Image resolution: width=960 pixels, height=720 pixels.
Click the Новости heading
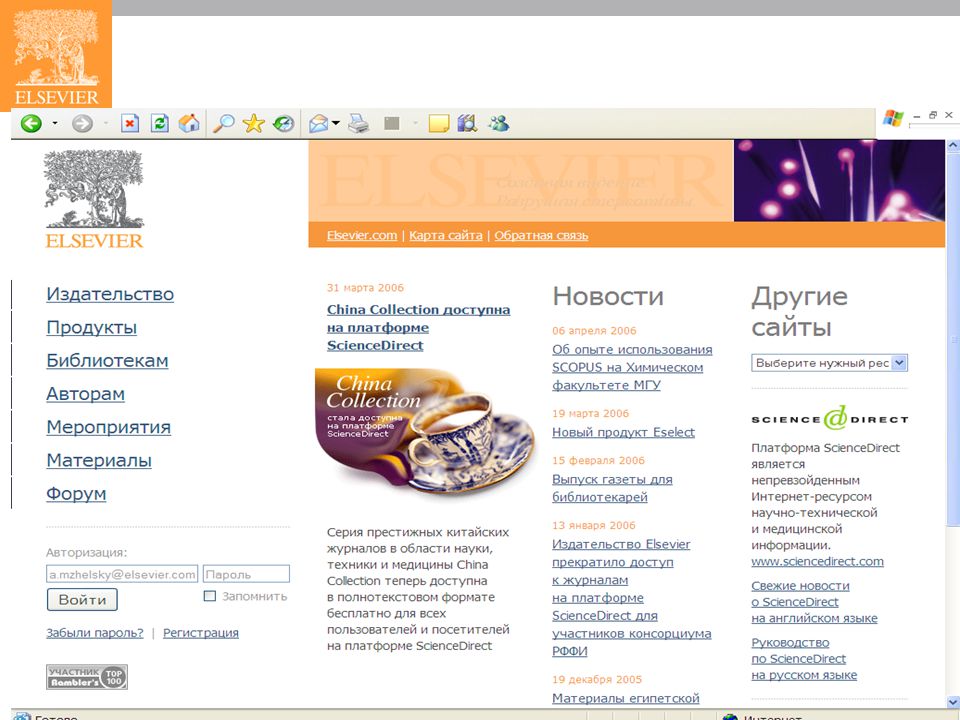[x=608, y=296]
